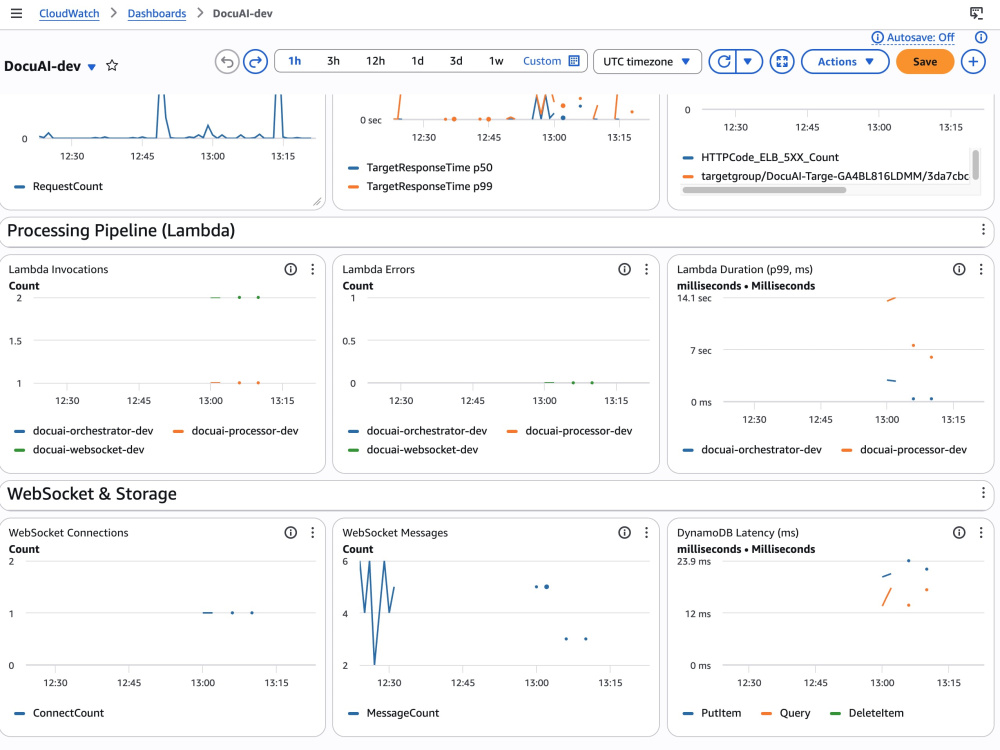Enter full screen mode
Screen dimensions: 1000x750
pos(782,62)
